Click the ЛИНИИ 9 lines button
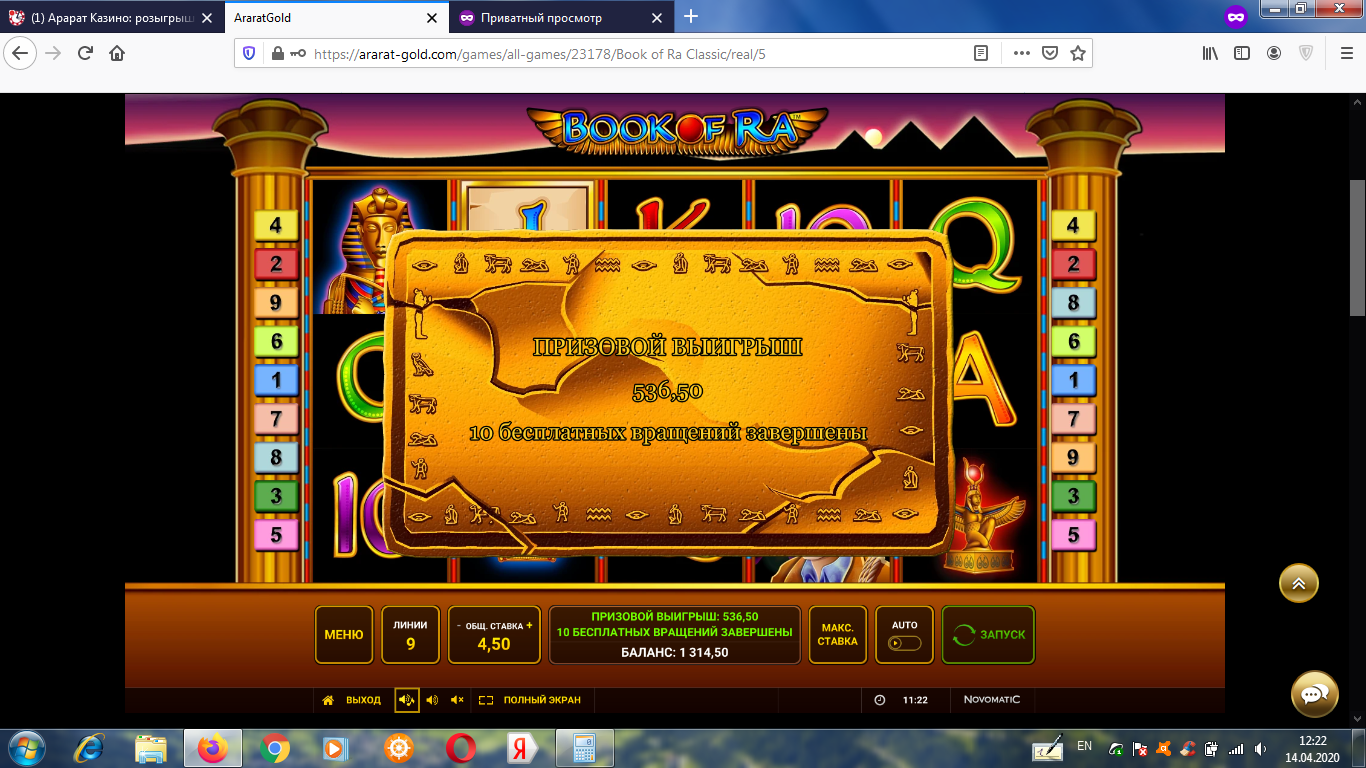This screenshot has height=768, width=1366. pos(410,635)
